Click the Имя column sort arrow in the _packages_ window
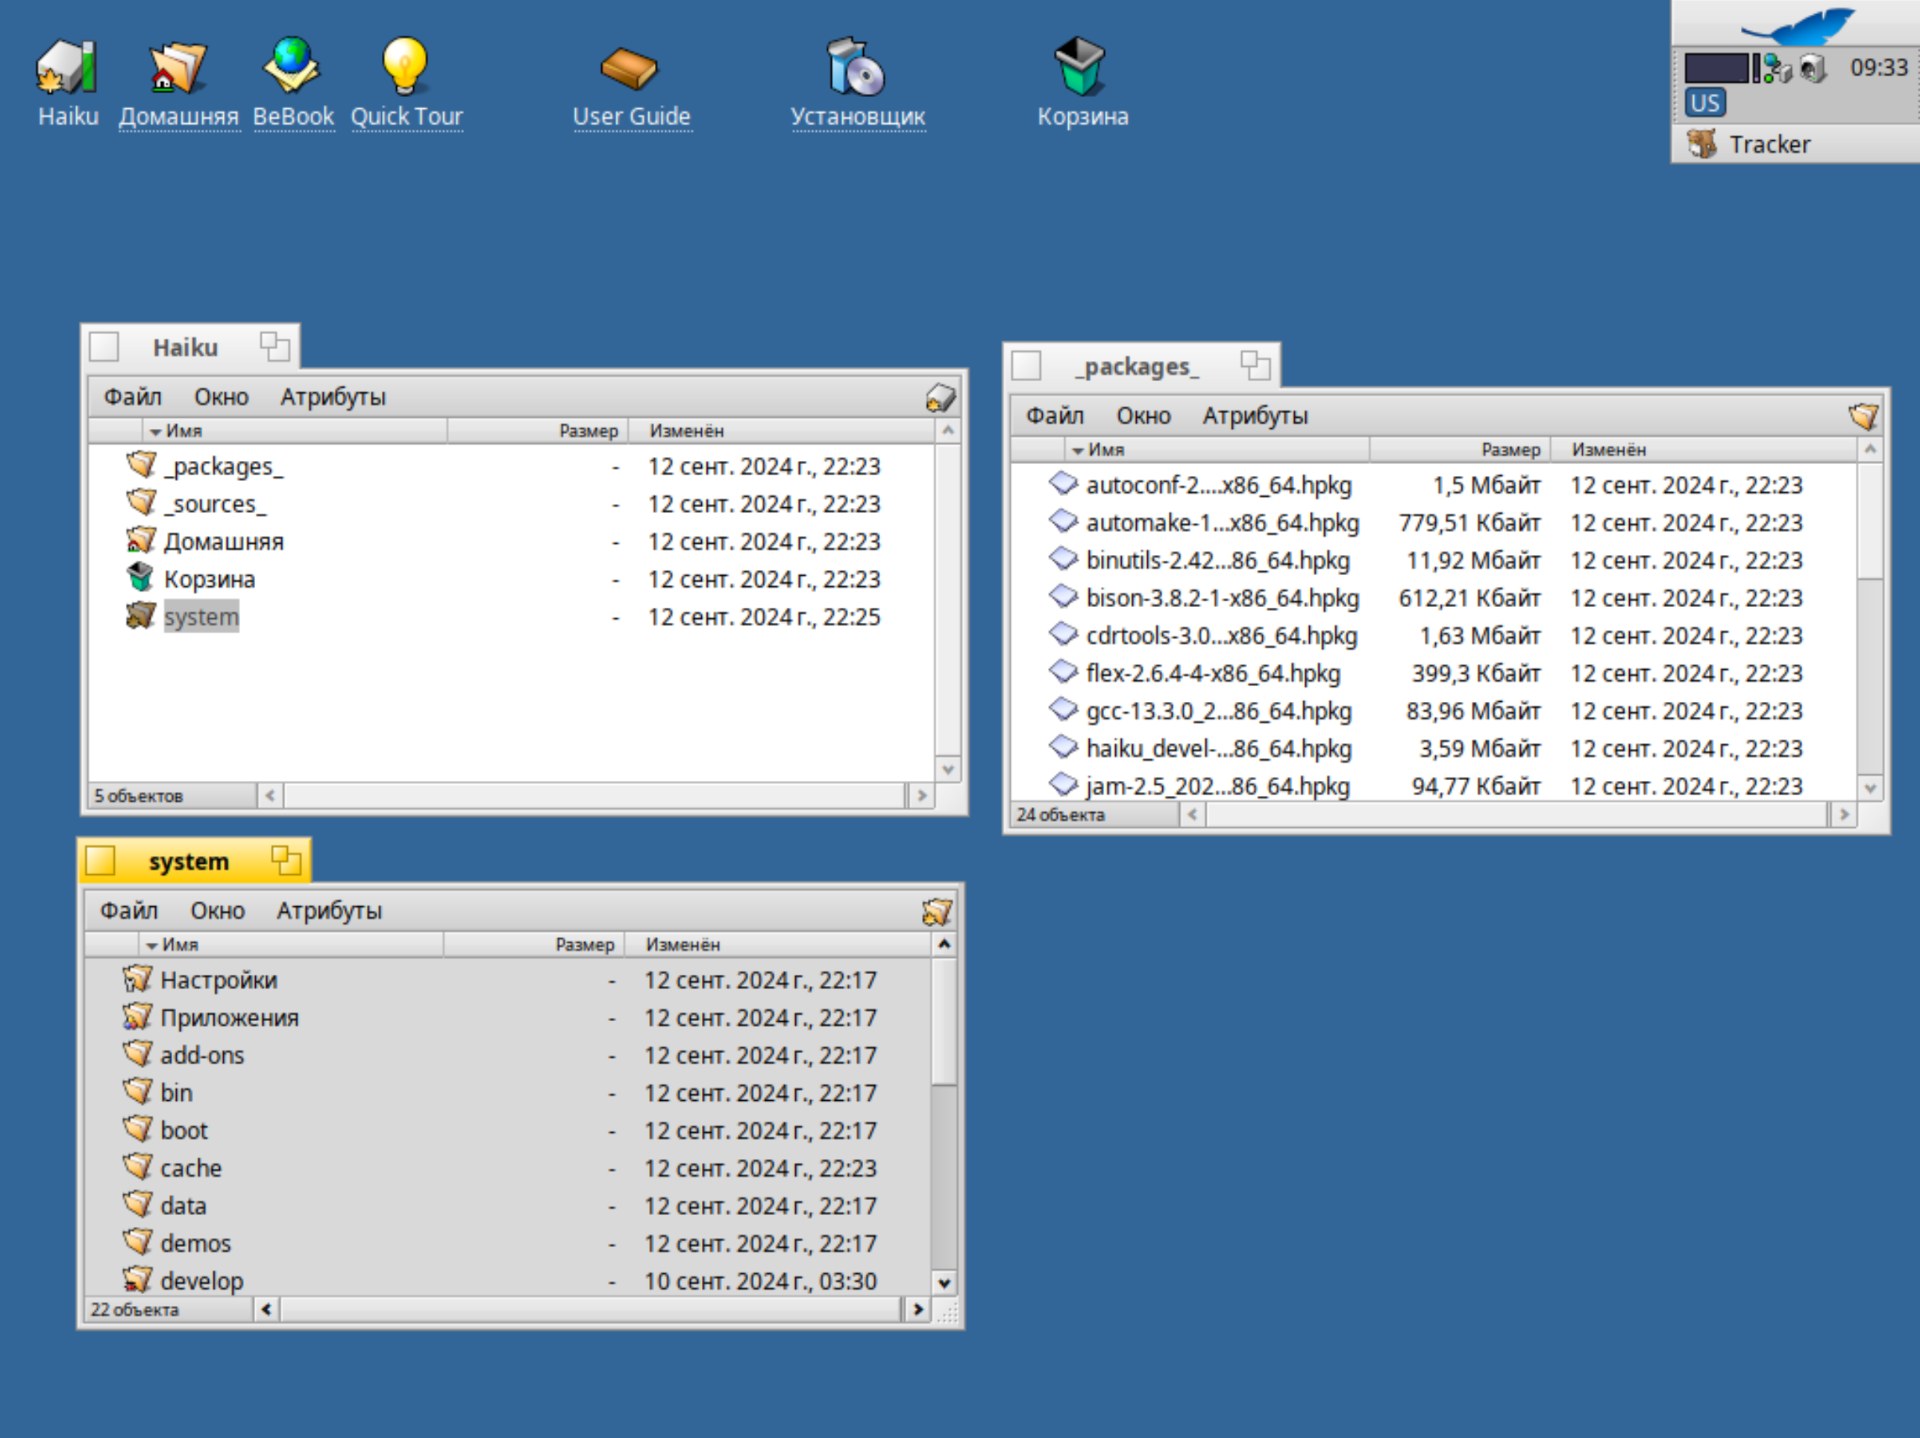The image size is (1920, 1438). click(1077, 451)
